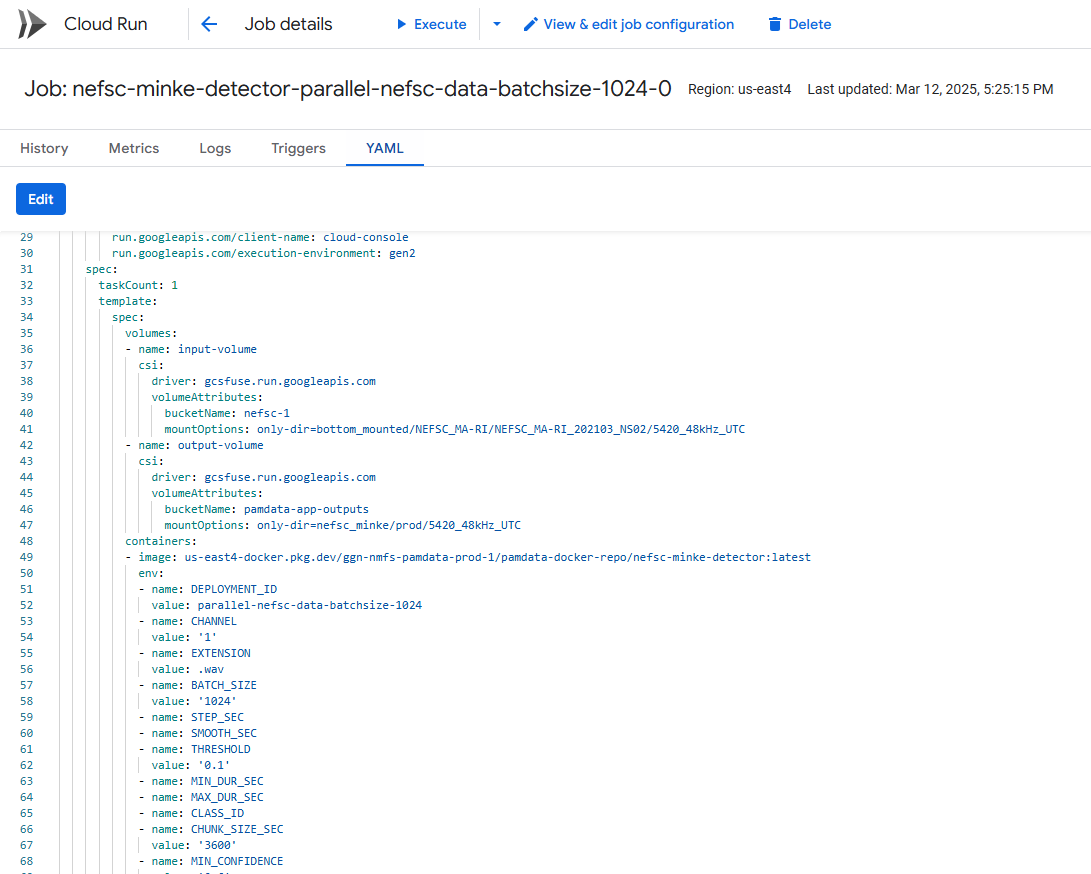The width and height of the screenshot is (1091, 874).
Task: Open the Logs tab
Action: 215,148
